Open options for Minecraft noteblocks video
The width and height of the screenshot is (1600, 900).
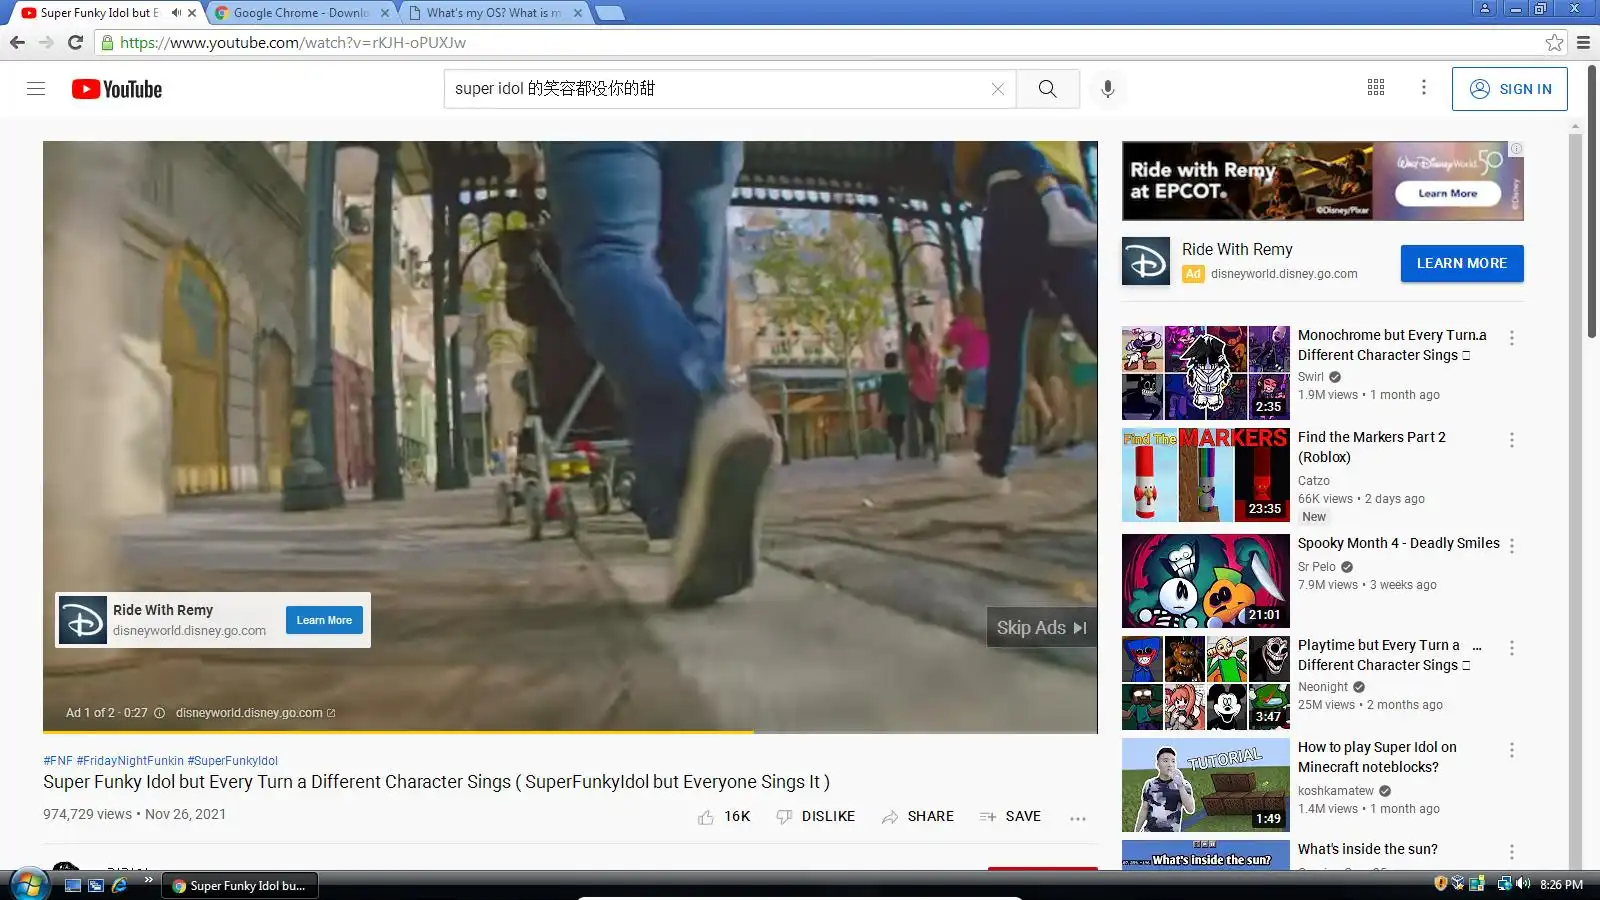1512,750
